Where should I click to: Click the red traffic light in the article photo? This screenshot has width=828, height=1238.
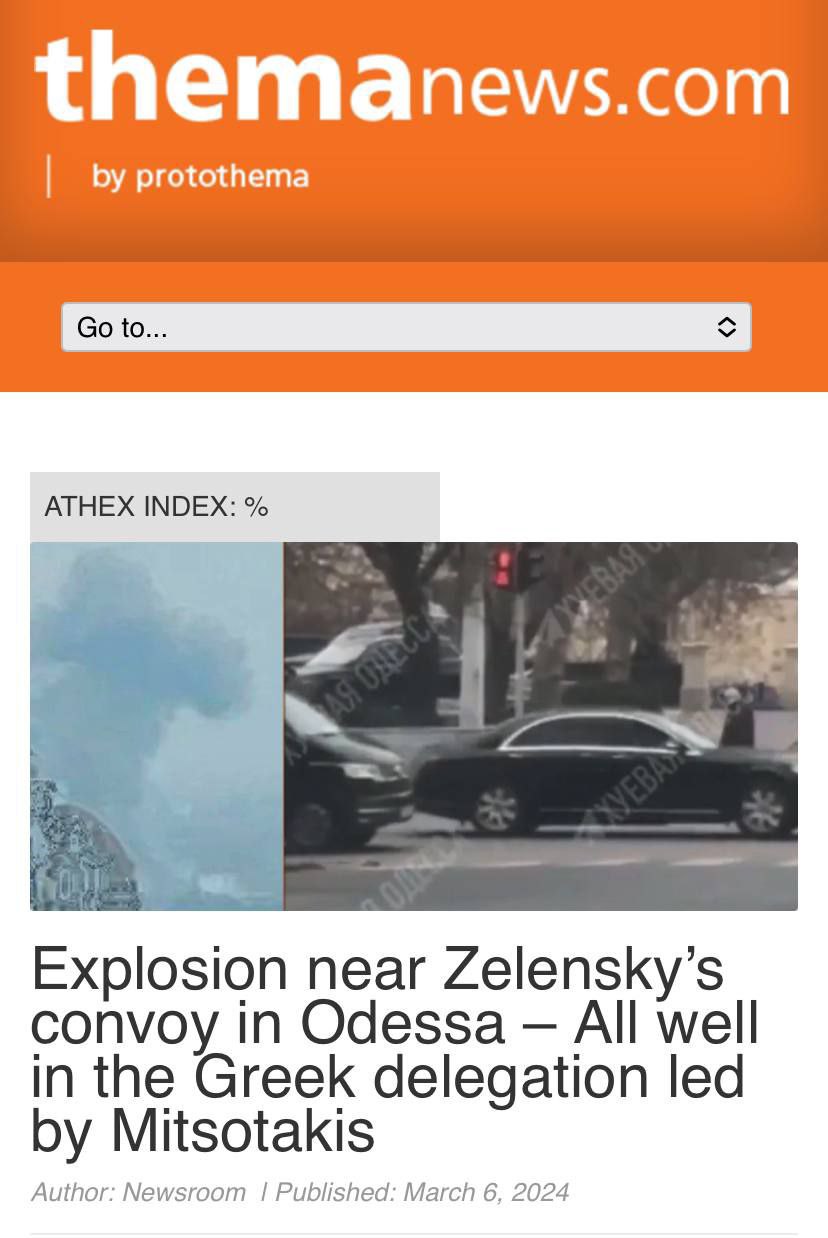tap(503, 567)
